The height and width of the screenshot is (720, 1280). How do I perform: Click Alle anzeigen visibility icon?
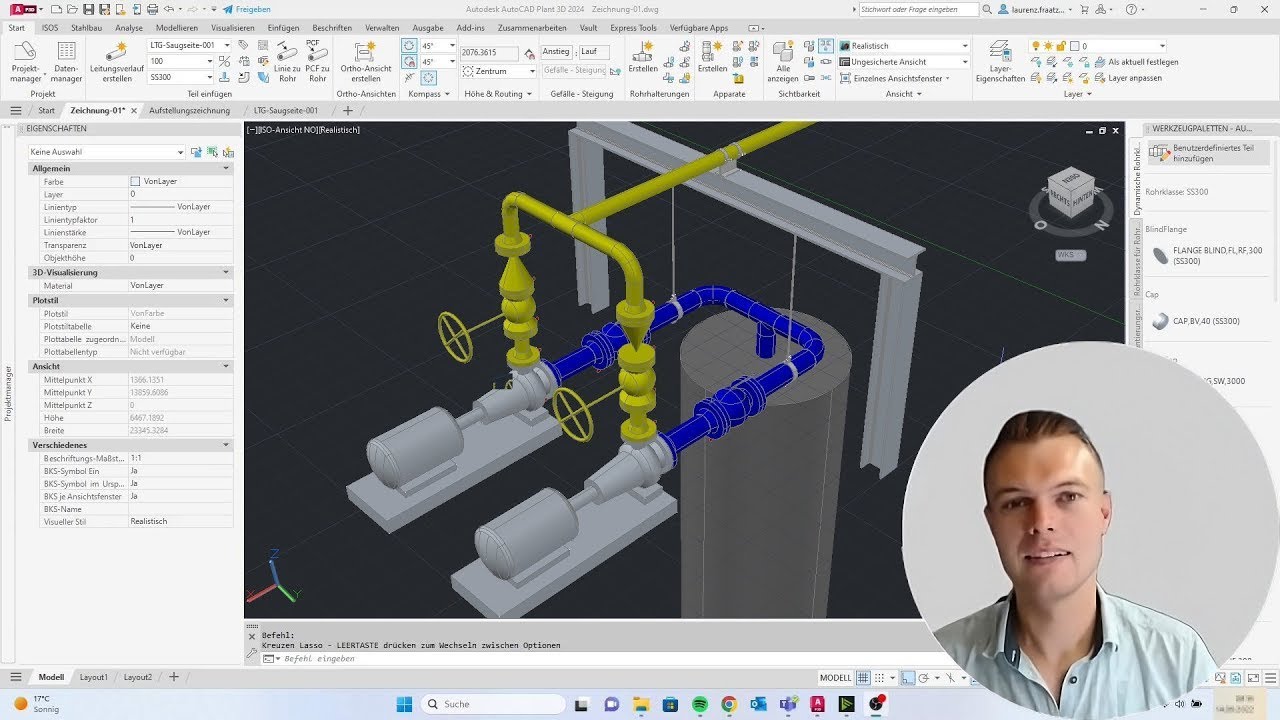[783, 61]
